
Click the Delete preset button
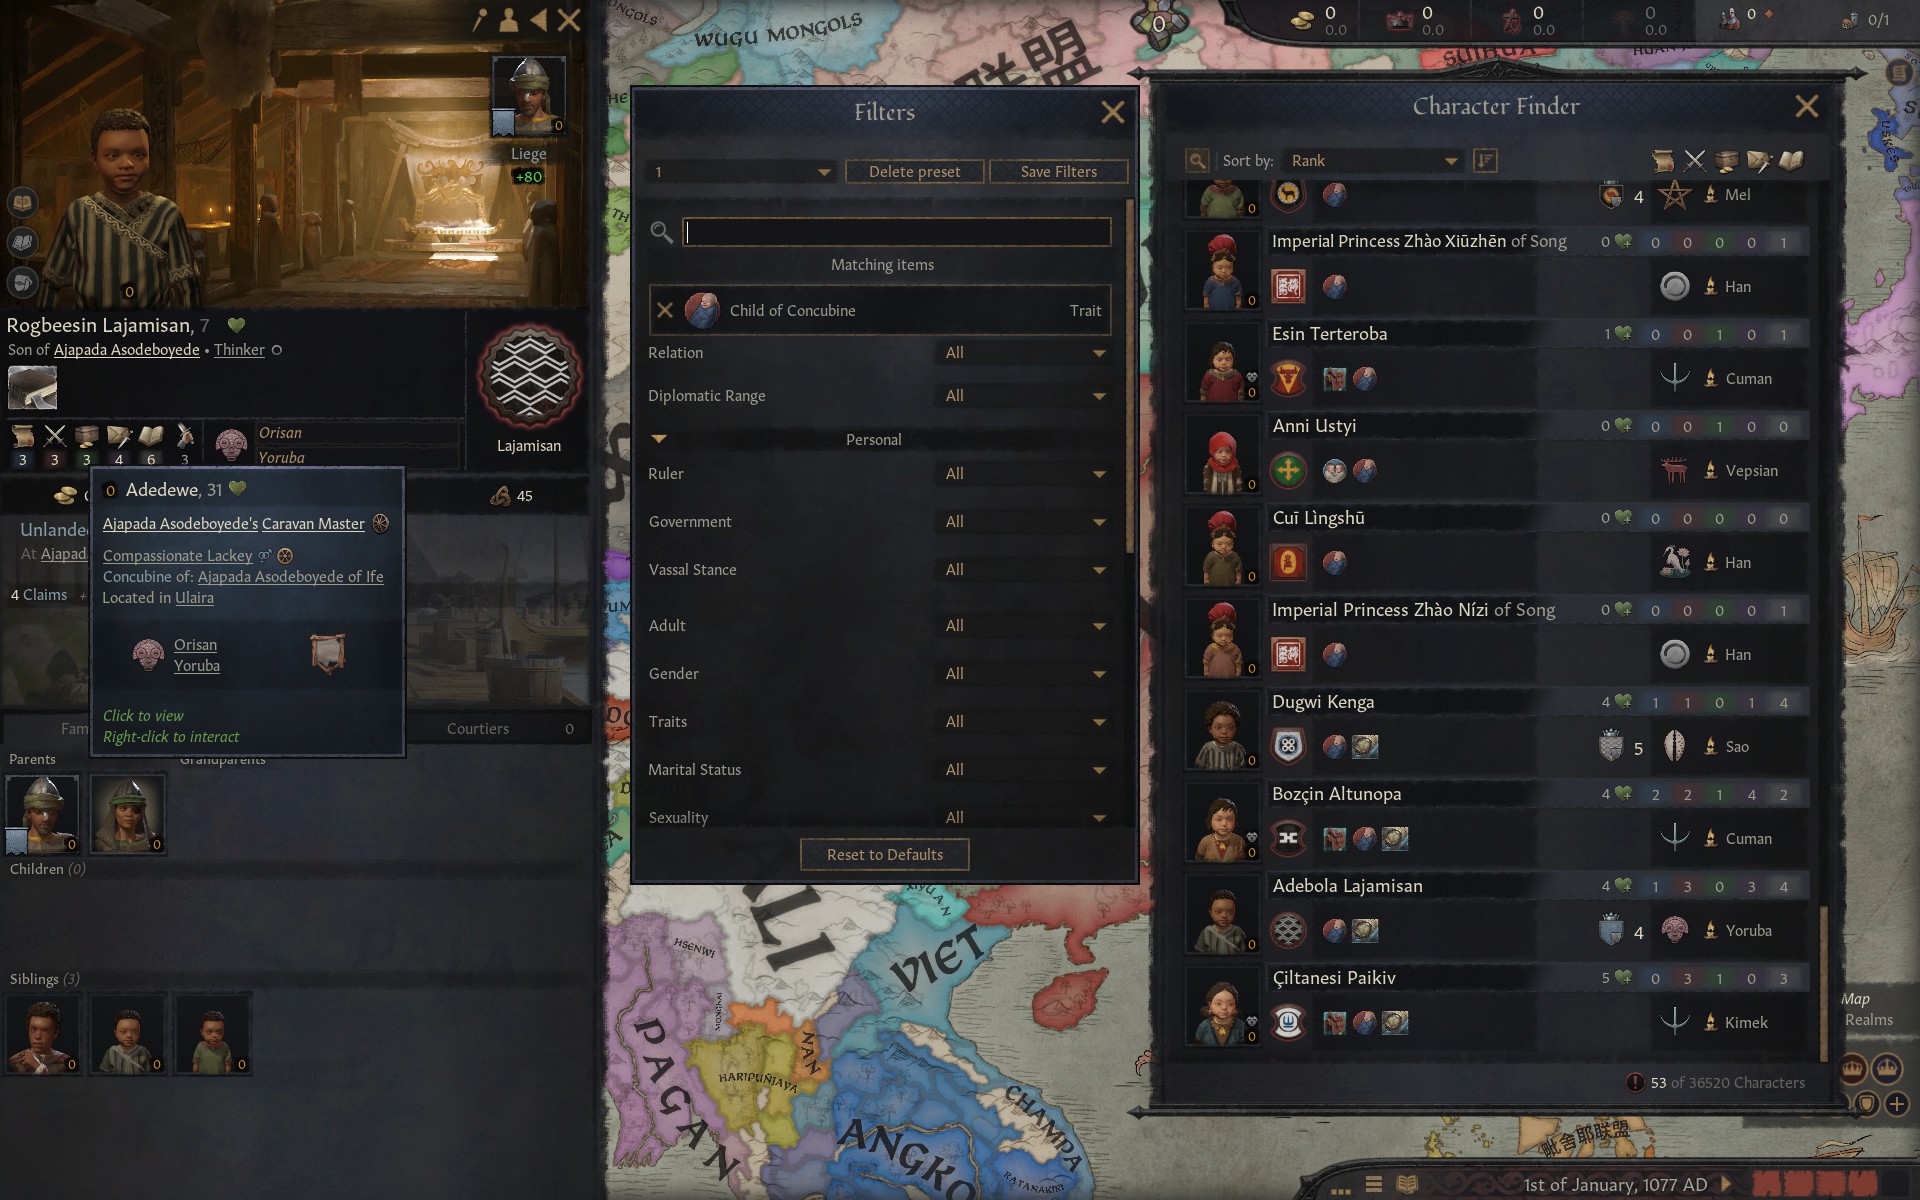914,172
